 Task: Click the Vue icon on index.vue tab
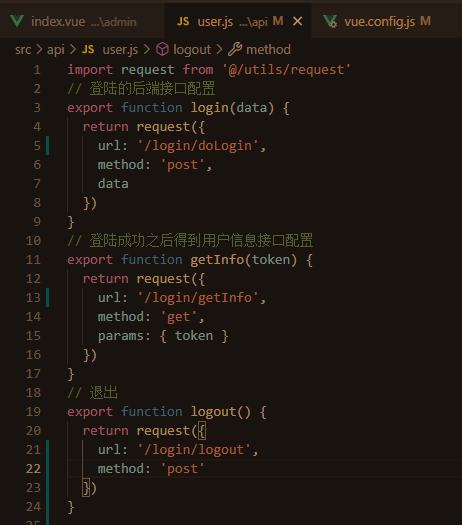[17, 21]
